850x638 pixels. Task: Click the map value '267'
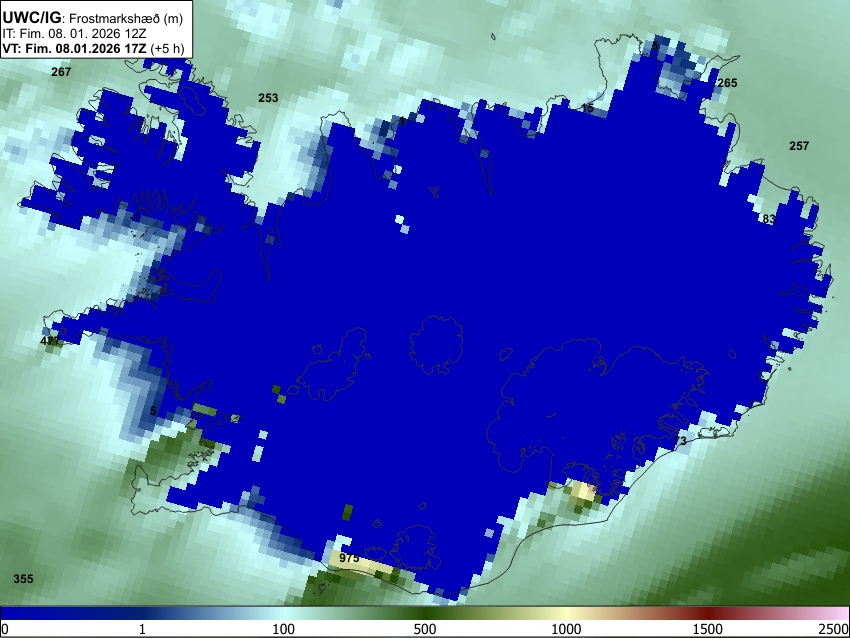pos(61,72)
